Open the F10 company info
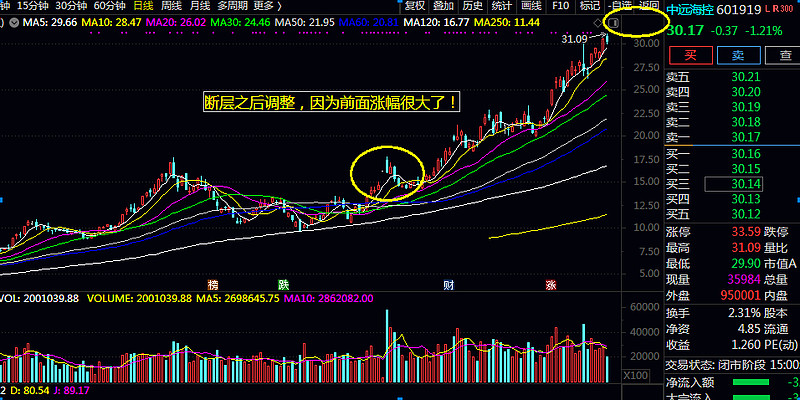 (x=561, y=6)
